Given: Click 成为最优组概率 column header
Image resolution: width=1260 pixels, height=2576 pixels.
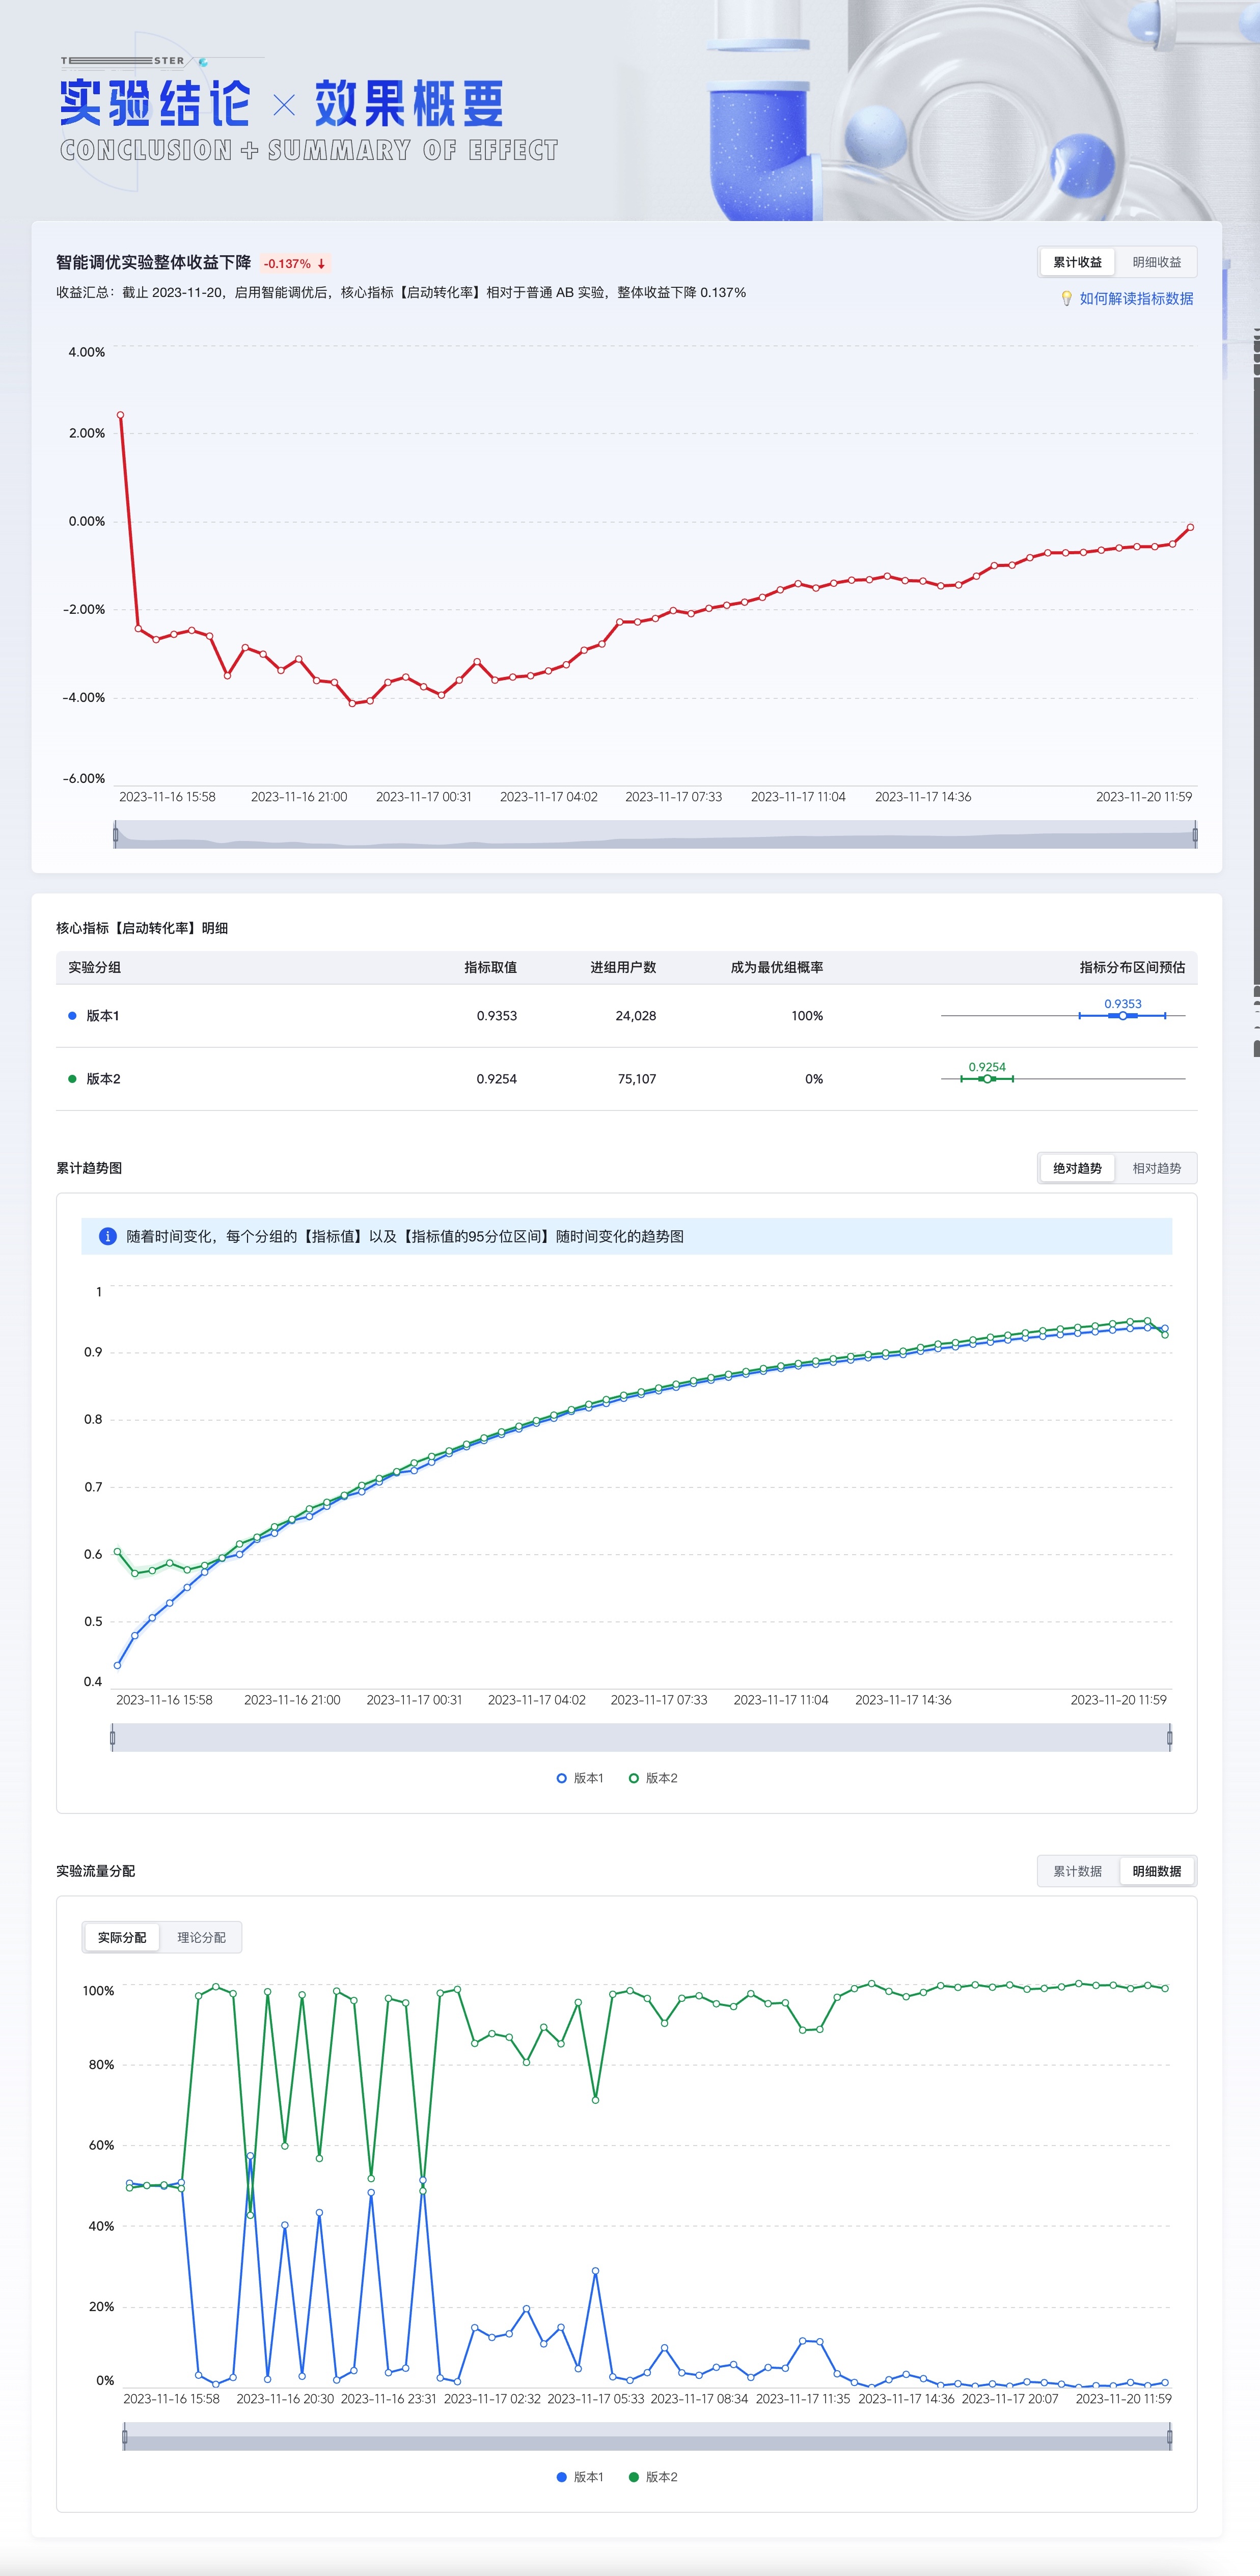Looking at the screenshot, I should [777, 967].
